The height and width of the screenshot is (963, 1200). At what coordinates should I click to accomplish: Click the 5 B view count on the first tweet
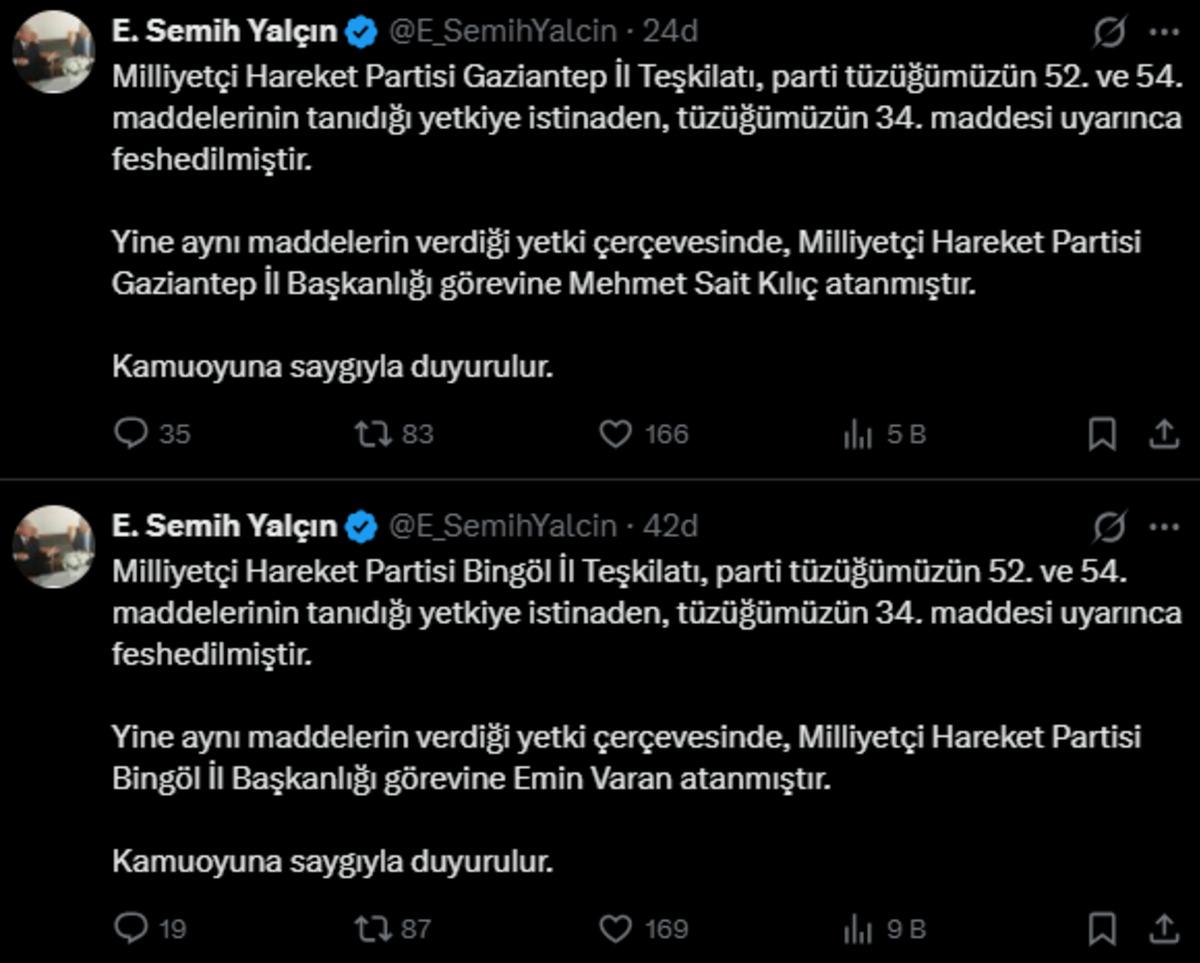click(x=890, y=434)
